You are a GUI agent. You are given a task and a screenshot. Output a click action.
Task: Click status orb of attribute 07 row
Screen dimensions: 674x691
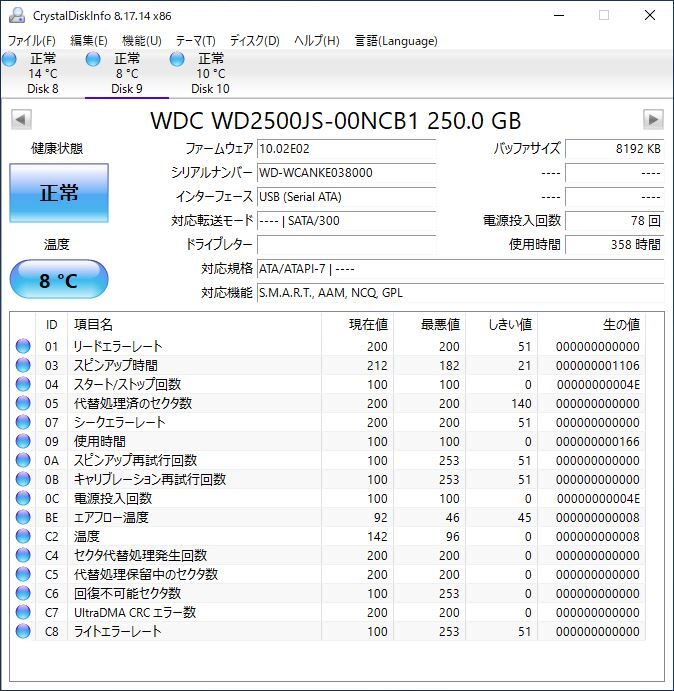(x=23, y=422)
